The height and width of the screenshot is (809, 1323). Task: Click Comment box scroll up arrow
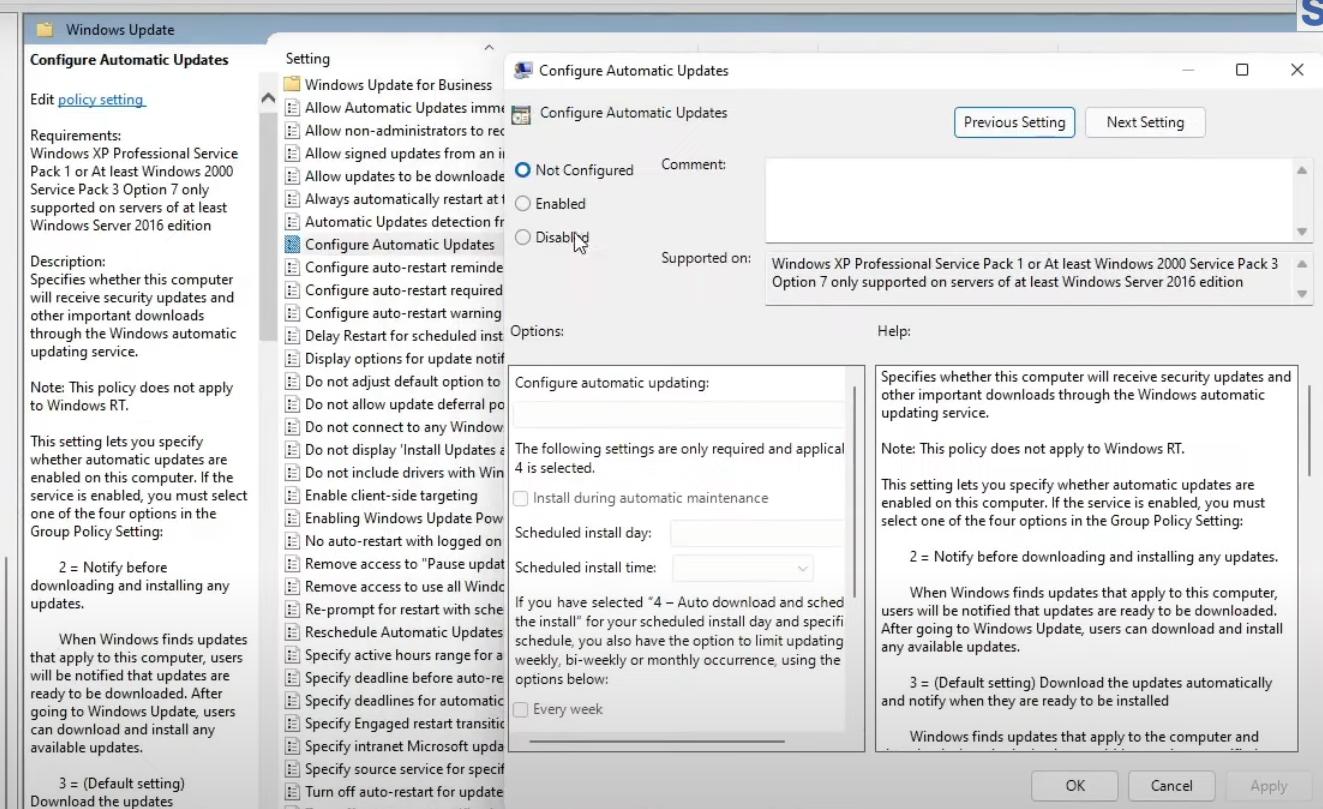pos(1302,170)
